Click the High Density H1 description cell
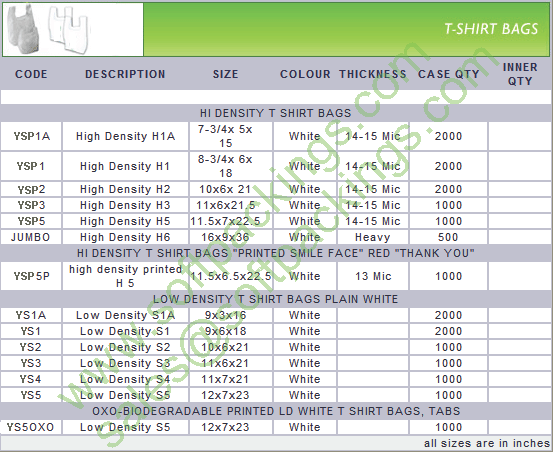 tap(125, 166)
